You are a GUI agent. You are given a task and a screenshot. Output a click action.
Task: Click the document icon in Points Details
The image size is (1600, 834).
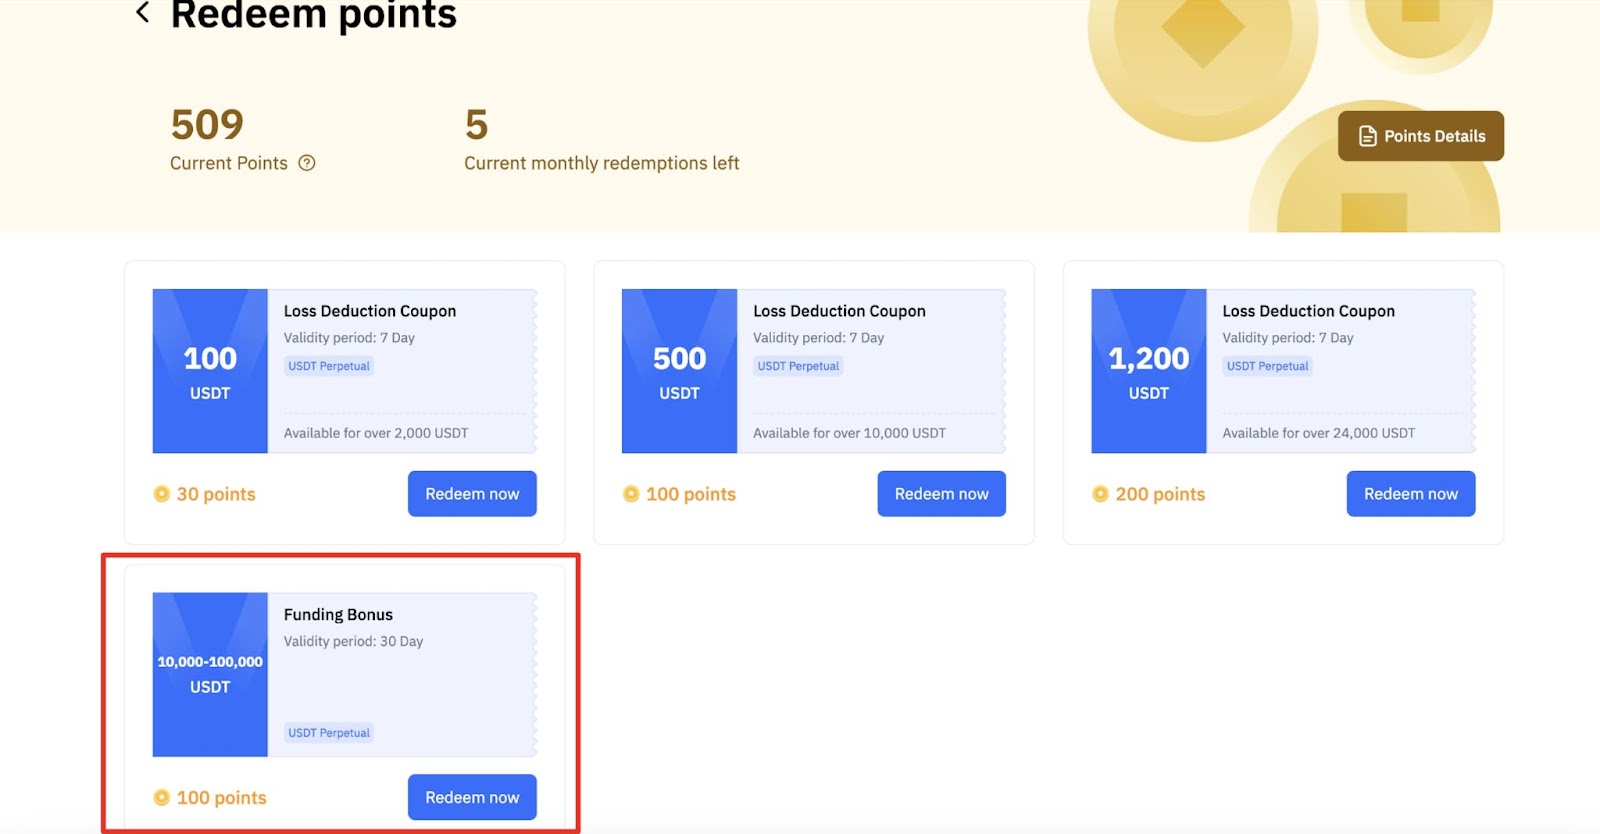[1367, 136]
